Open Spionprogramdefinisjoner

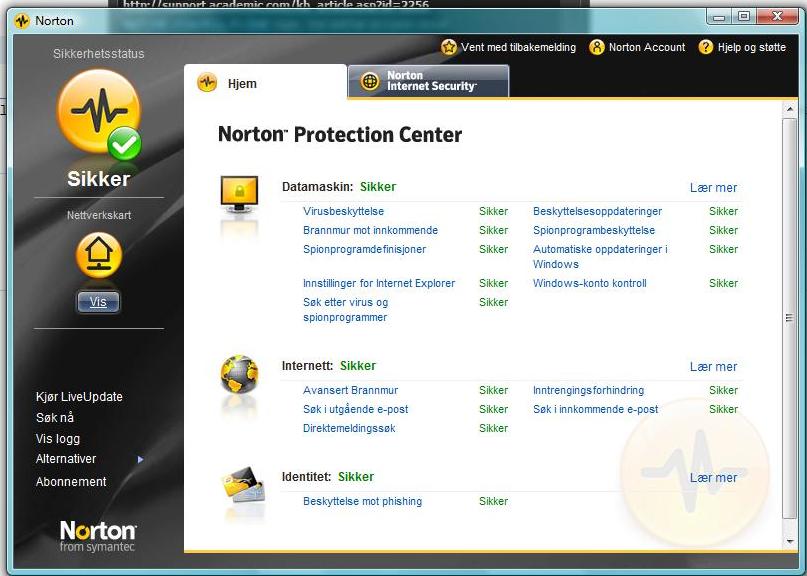click(364, 249)
